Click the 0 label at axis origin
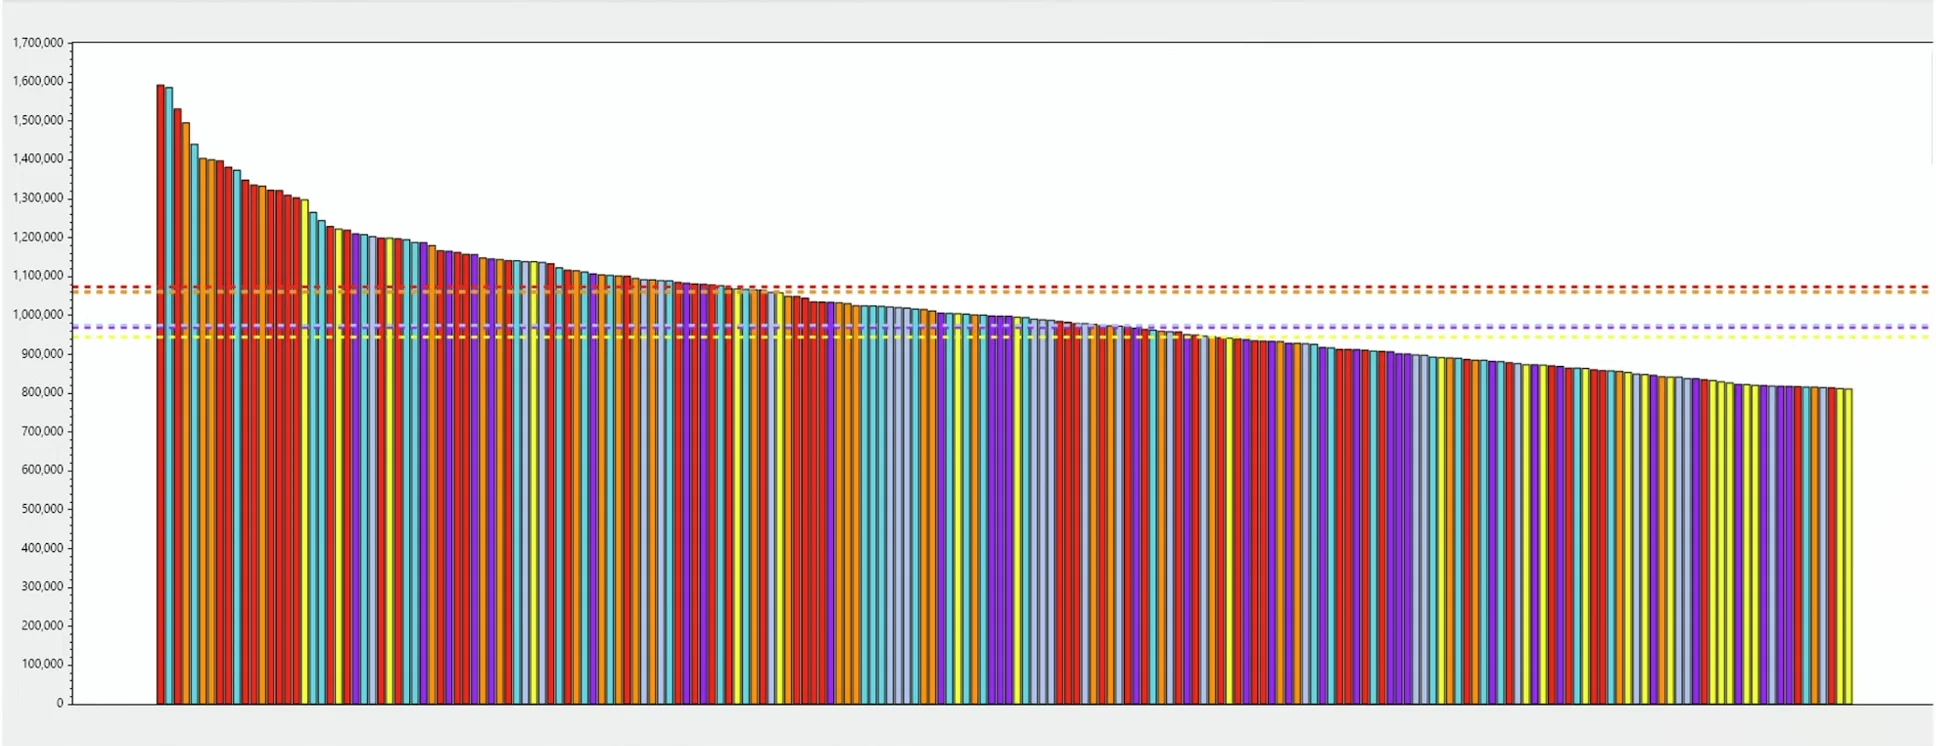This screenshot has height=746, width=1936. [x=60, y=703]
